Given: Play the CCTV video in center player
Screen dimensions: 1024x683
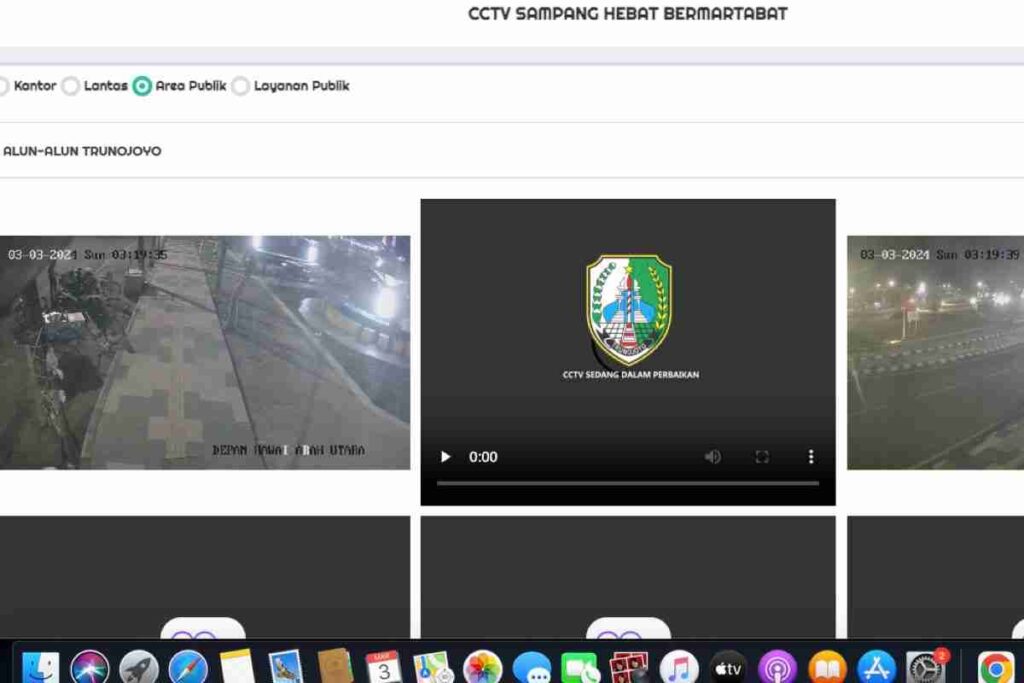Looking at the screenshot, I should pos(446,457).
